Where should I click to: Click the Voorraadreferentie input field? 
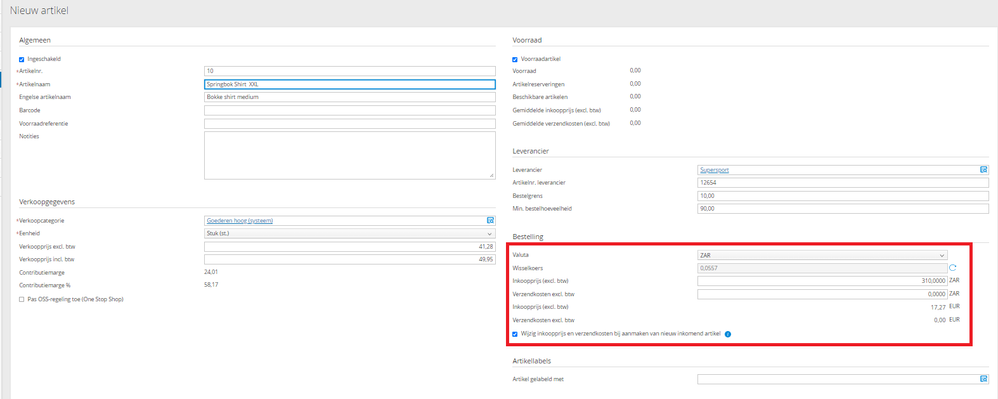click(x=349, y=123)
